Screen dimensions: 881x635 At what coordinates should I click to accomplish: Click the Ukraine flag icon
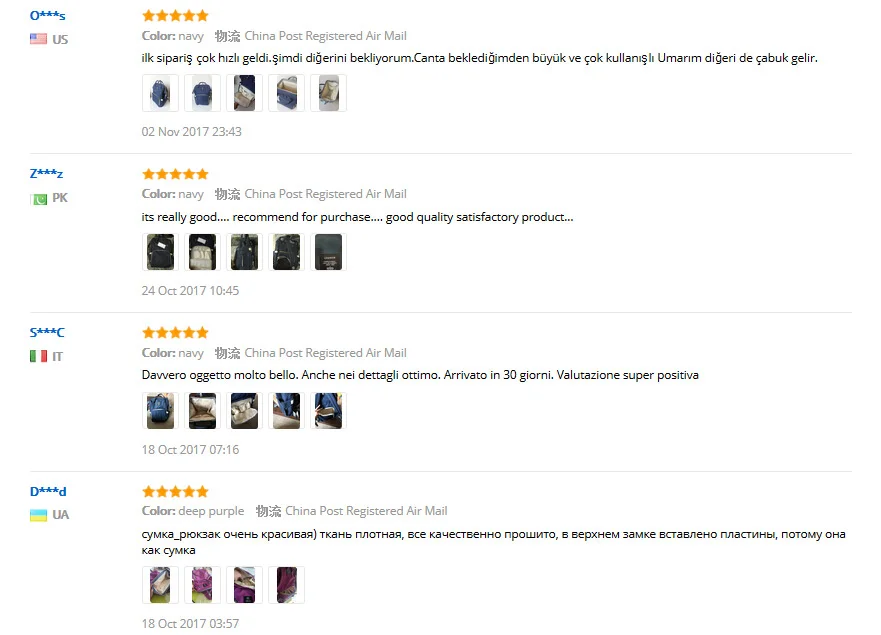tap(38, 515)
